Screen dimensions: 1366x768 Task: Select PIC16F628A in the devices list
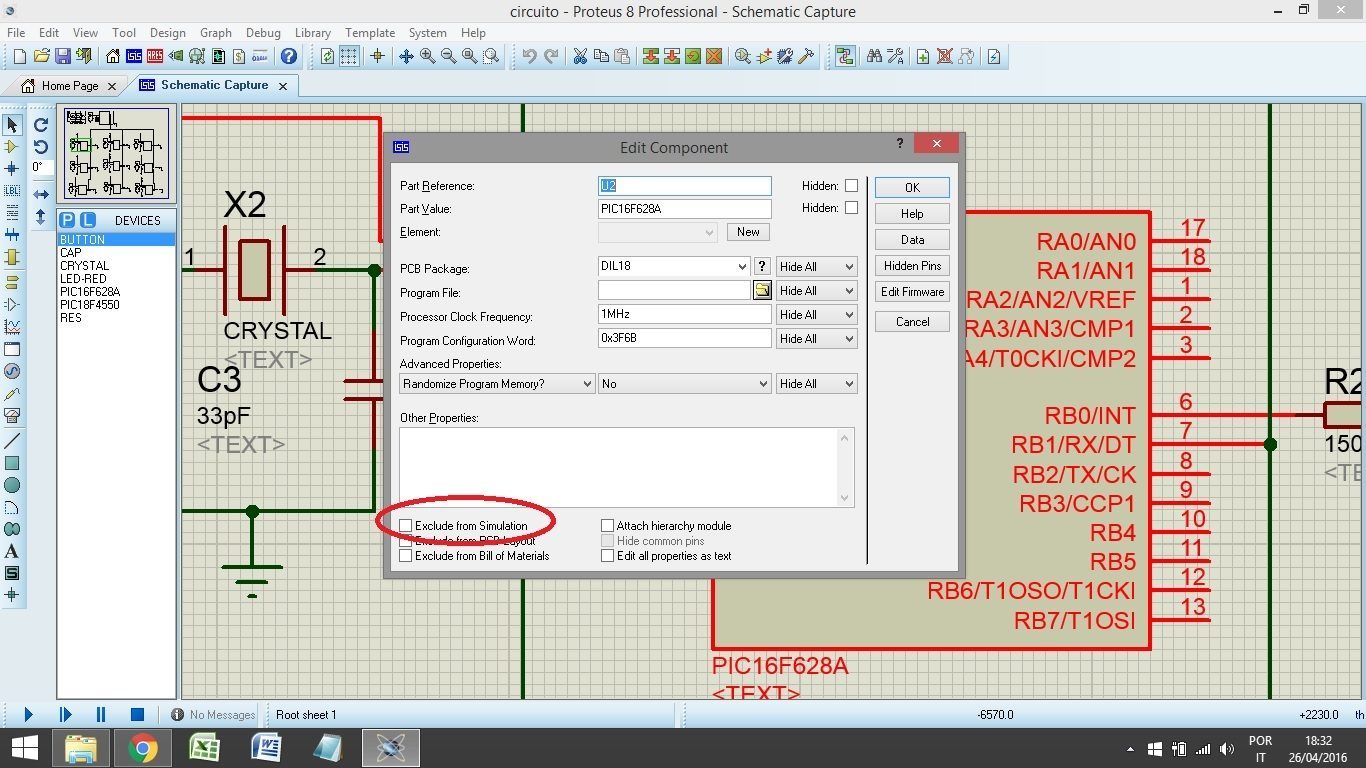click(x=89, y=292)
